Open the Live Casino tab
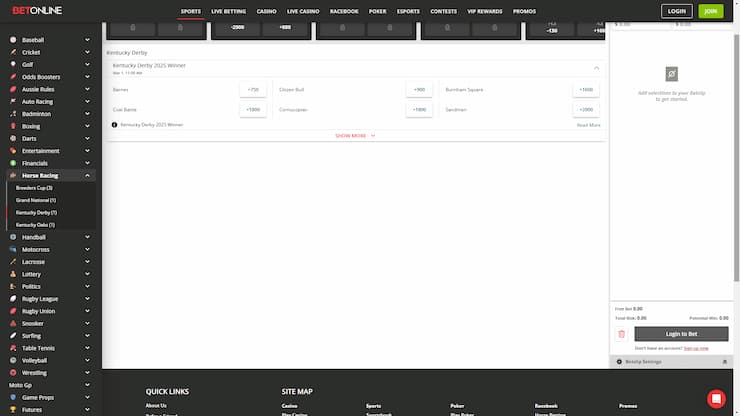 pos(303,11)
